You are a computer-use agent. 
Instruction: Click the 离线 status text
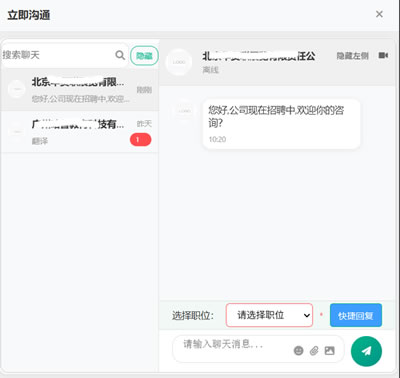click(211, 70)
